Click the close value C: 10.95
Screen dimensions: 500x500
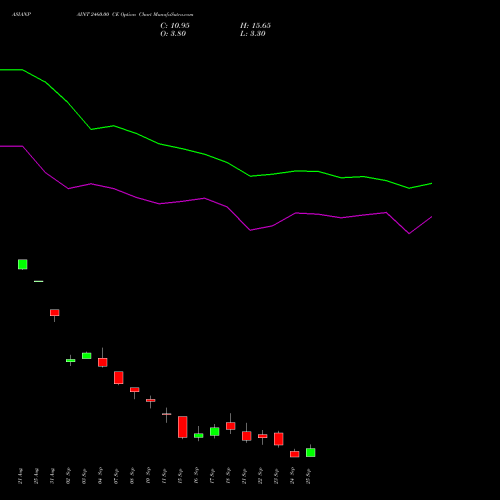(175, 26)
